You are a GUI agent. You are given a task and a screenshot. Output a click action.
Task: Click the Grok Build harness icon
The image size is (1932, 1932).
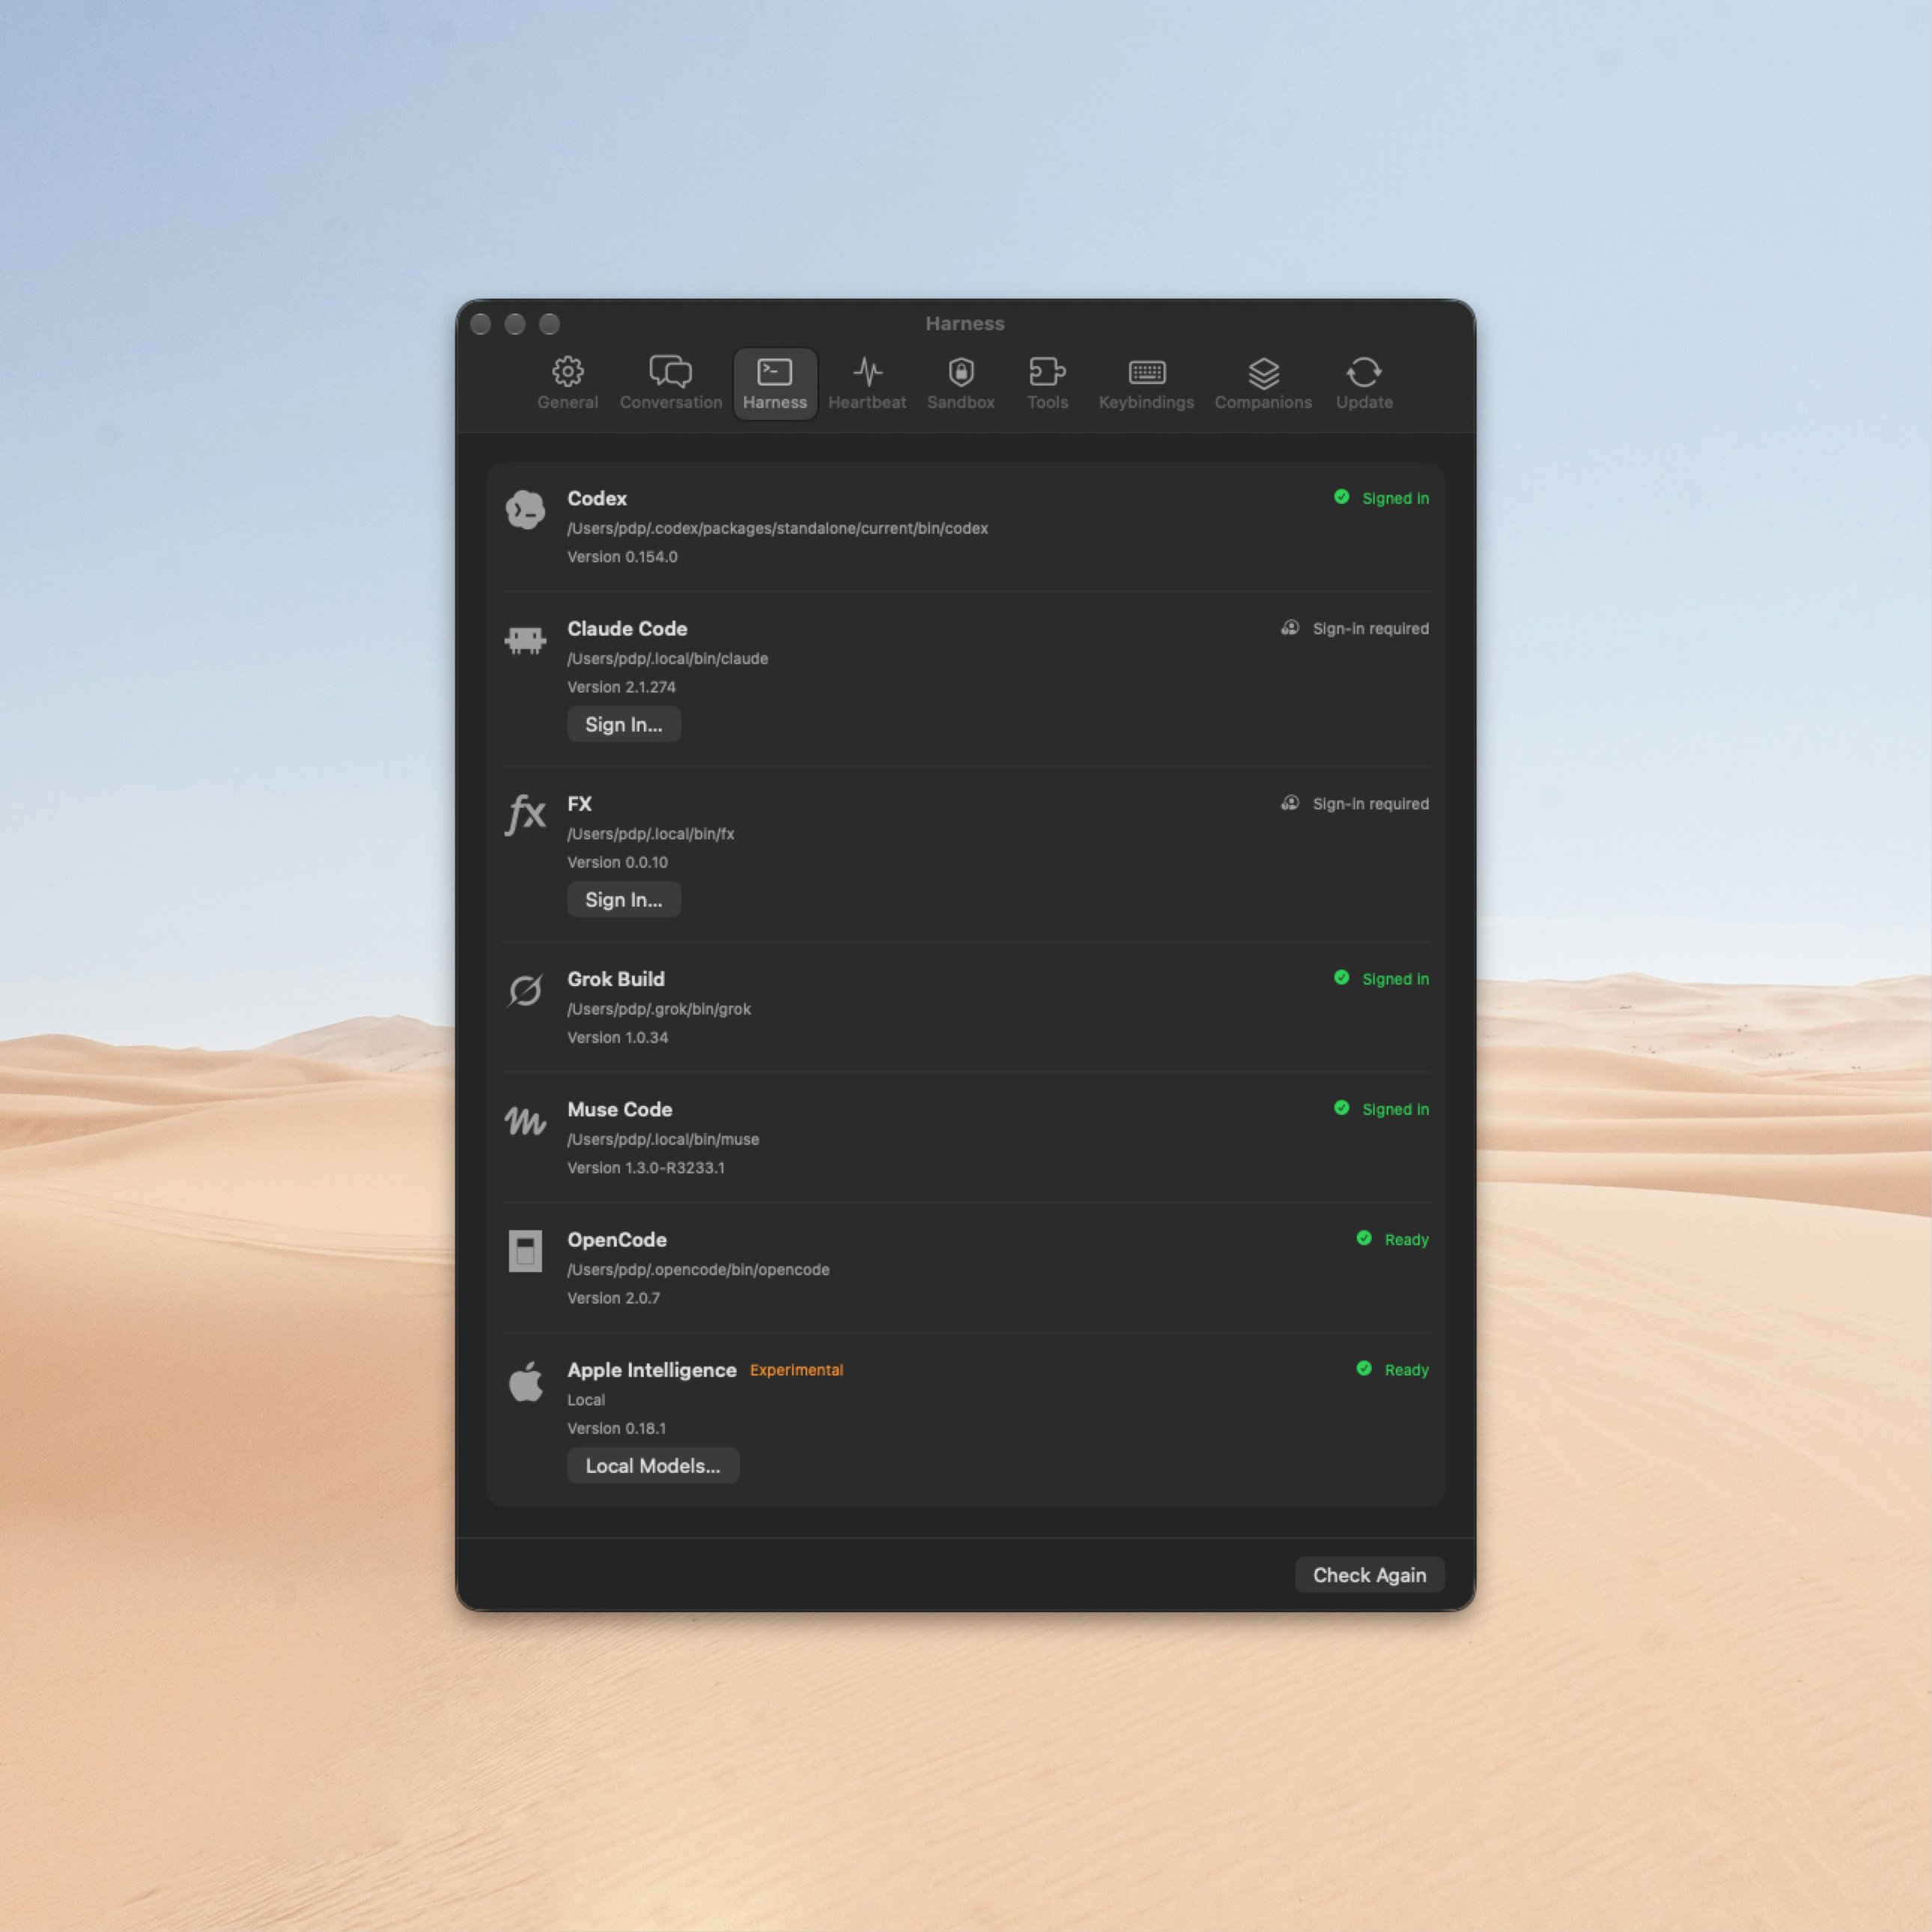525,990
